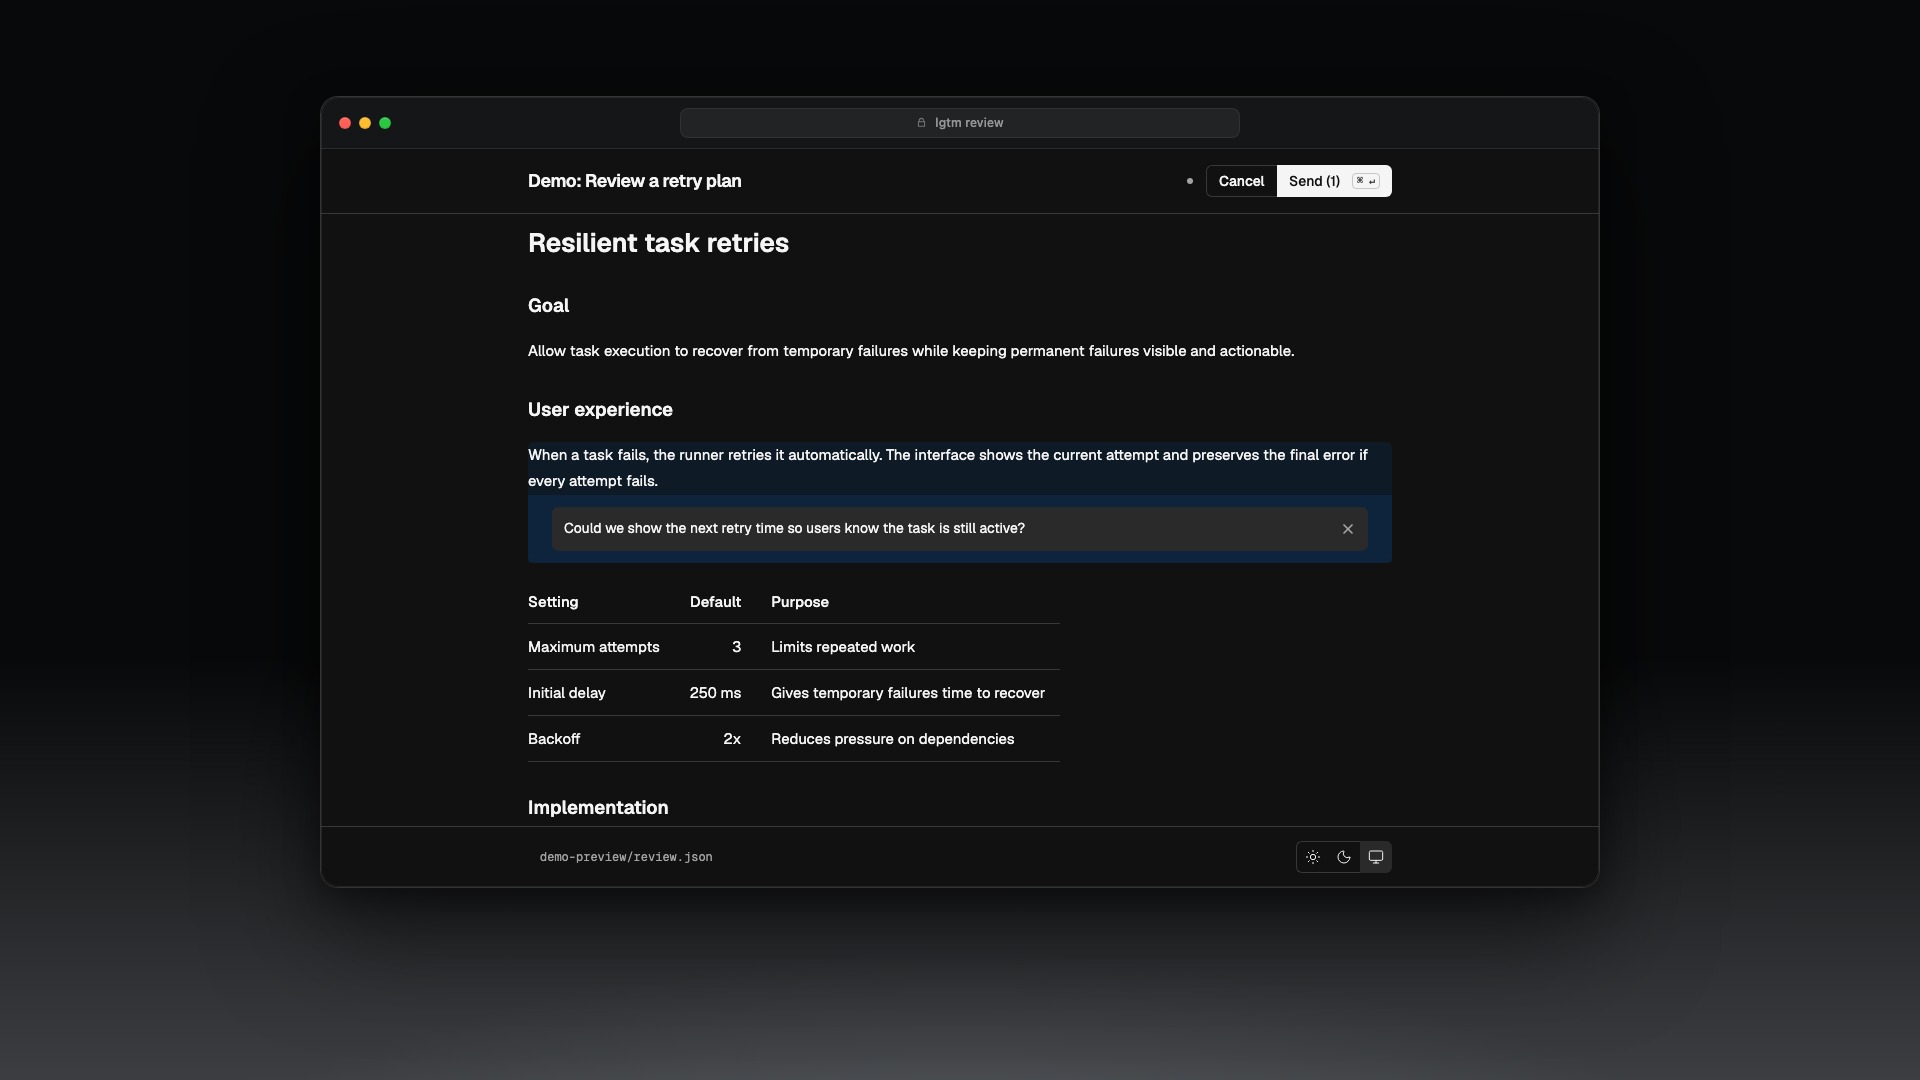Click 'Reduces pressure on dependencies' cell
This screenshot has height=1080, width=1920.
pos(893,739)
